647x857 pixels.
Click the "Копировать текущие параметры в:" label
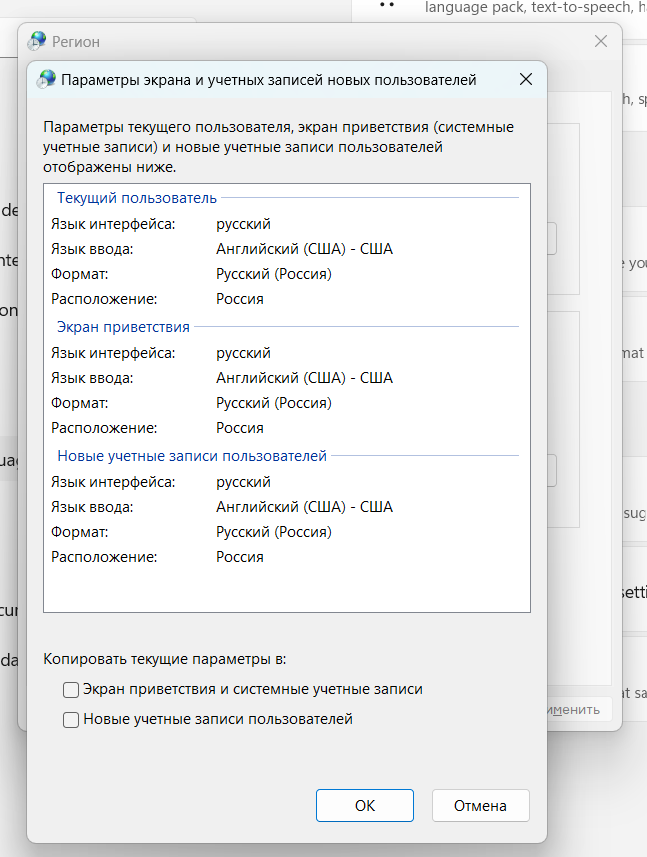[x=165, y=659]
